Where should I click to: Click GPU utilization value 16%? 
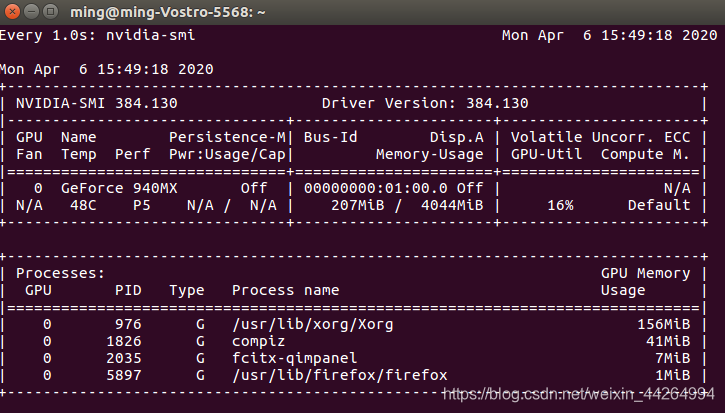click(560, 205)
